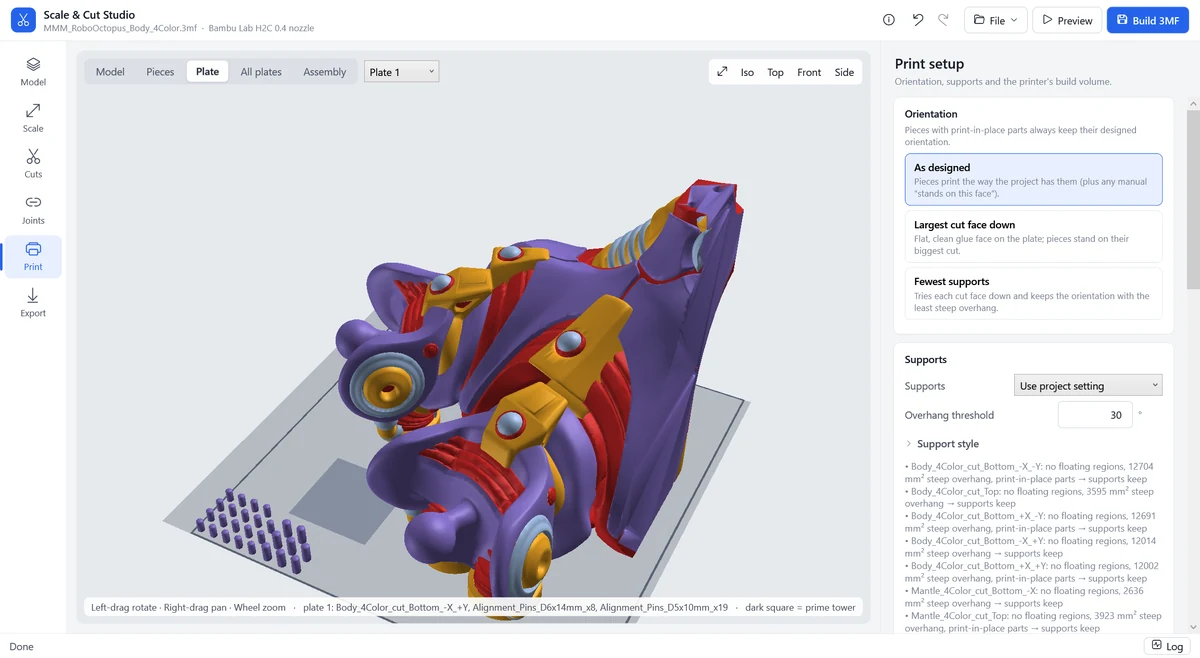
Task: Open the Plate 1 selector dropdown
Action: 401,72
